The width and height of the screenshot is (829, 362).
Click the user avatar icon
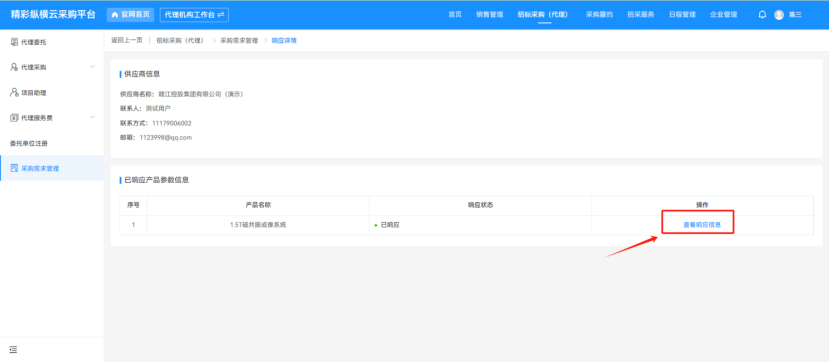coord(779,15)
